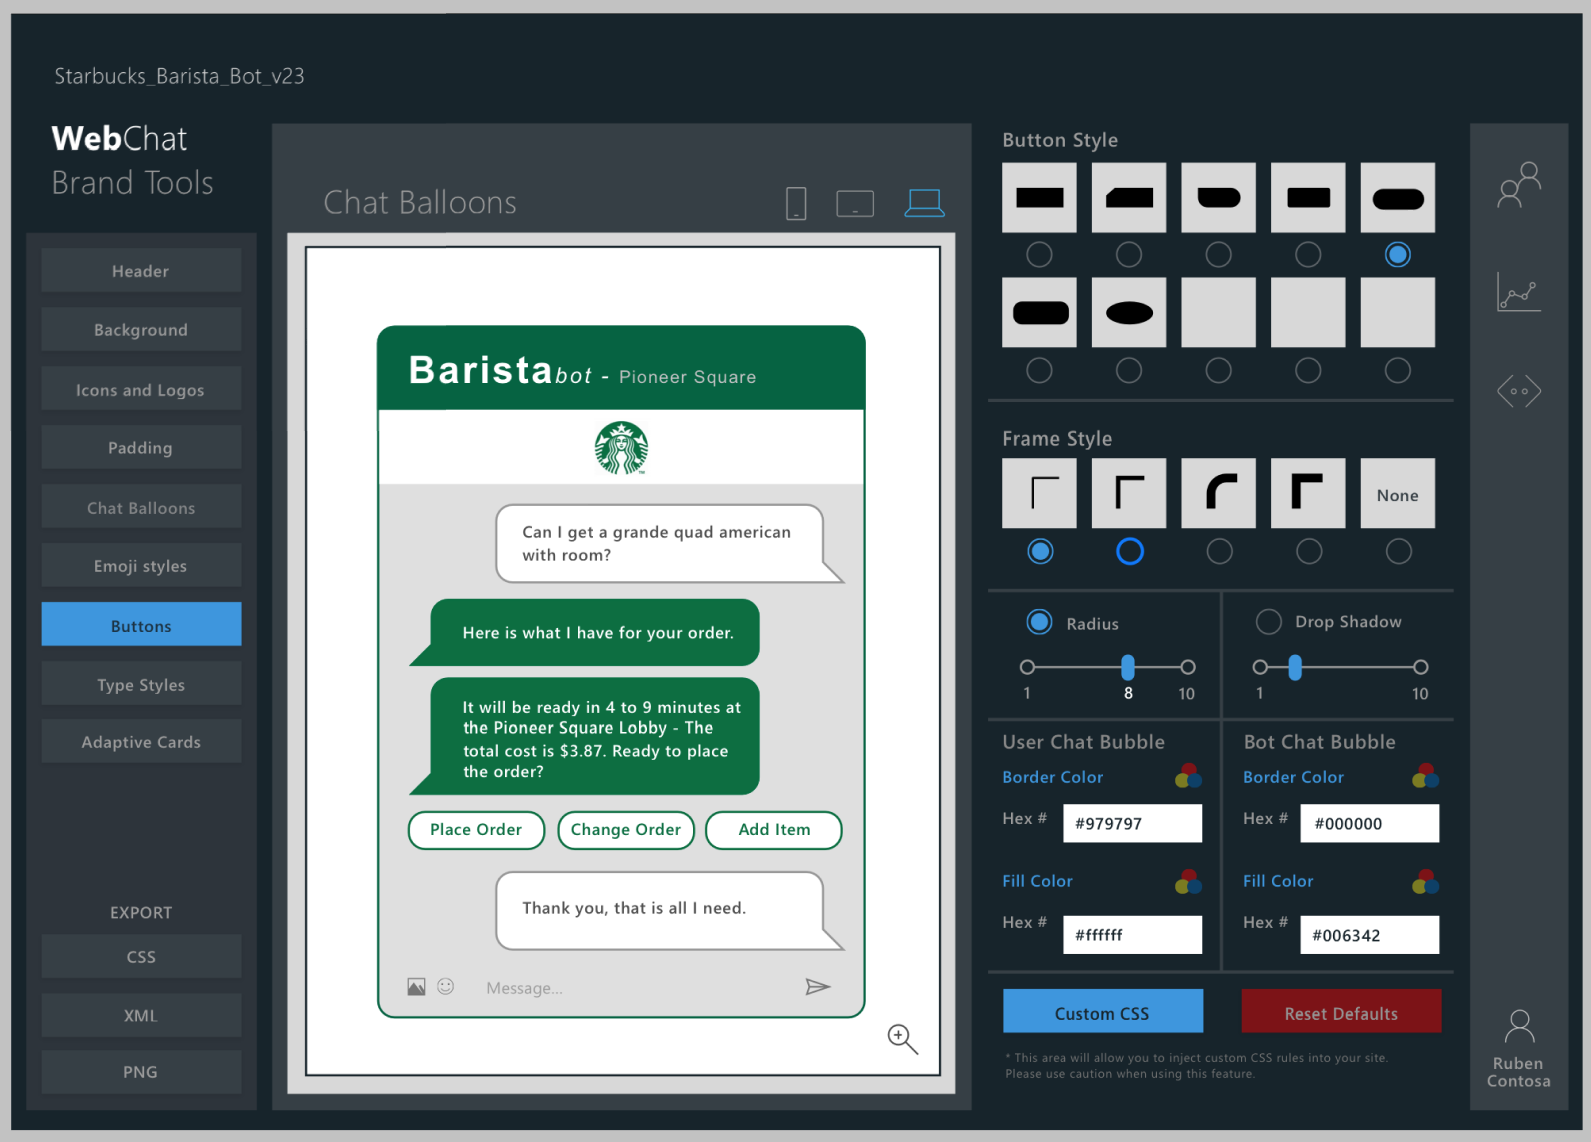Click Reset Defaults button

pyautogui.click(x=1341, y=1011)
